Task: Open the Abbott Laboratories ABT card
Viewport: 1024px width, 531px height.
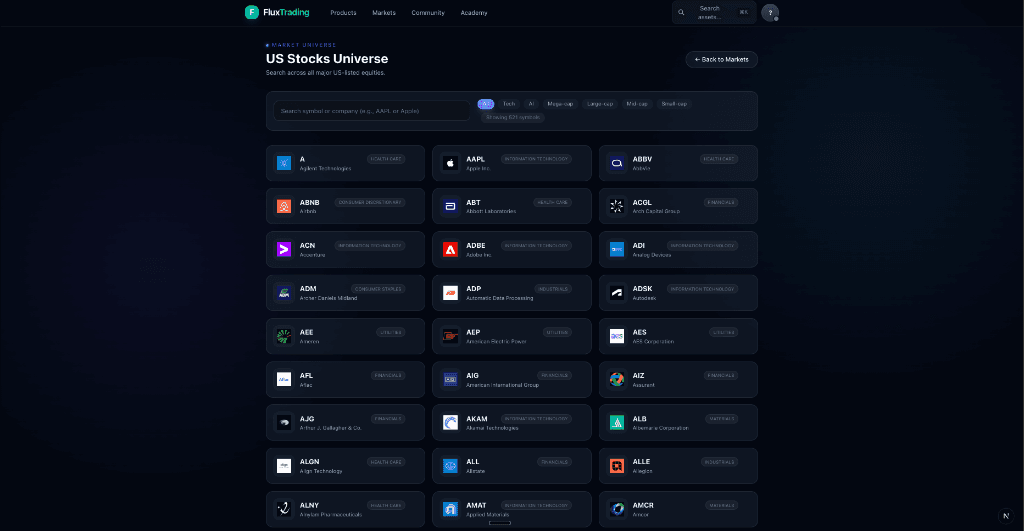Action: pos(511,206)
